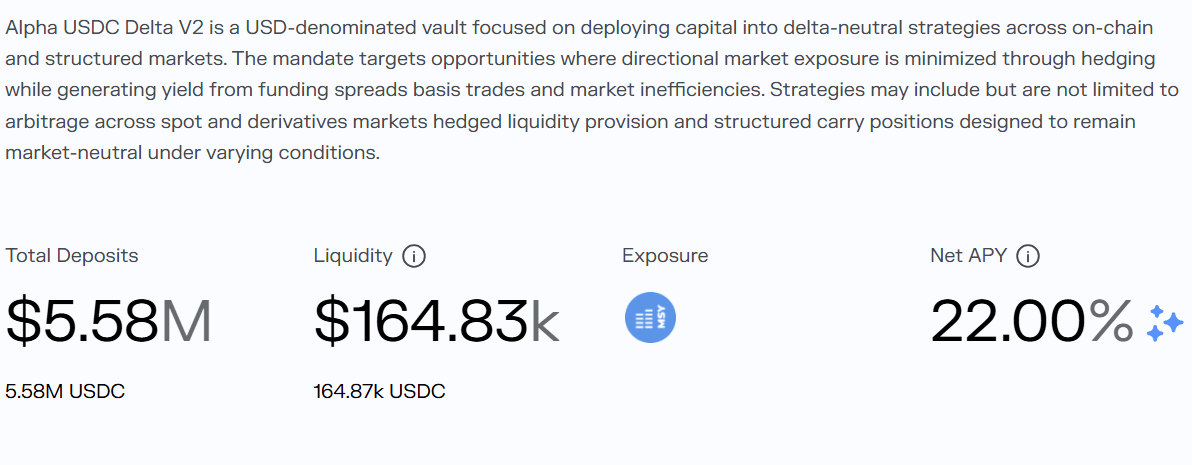Viewport: 1192px width, 465px height.
Task: Click the Total Deposits label
Action: click(x=72, y=255)
